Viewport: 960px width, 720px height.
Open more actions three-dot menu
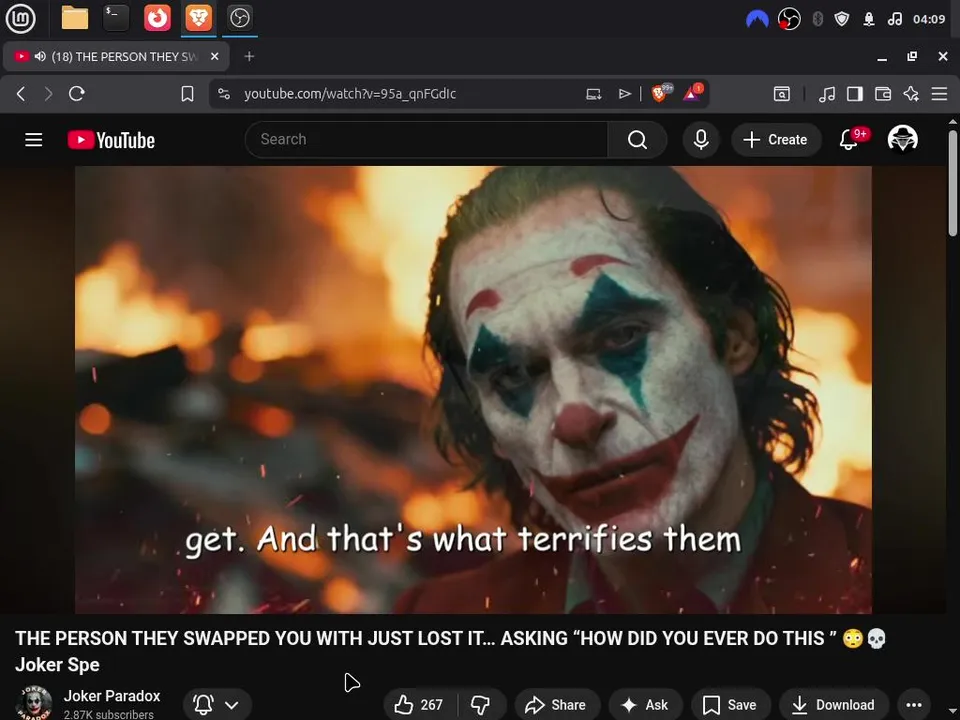pyautogui.click(x=914, y=705)
